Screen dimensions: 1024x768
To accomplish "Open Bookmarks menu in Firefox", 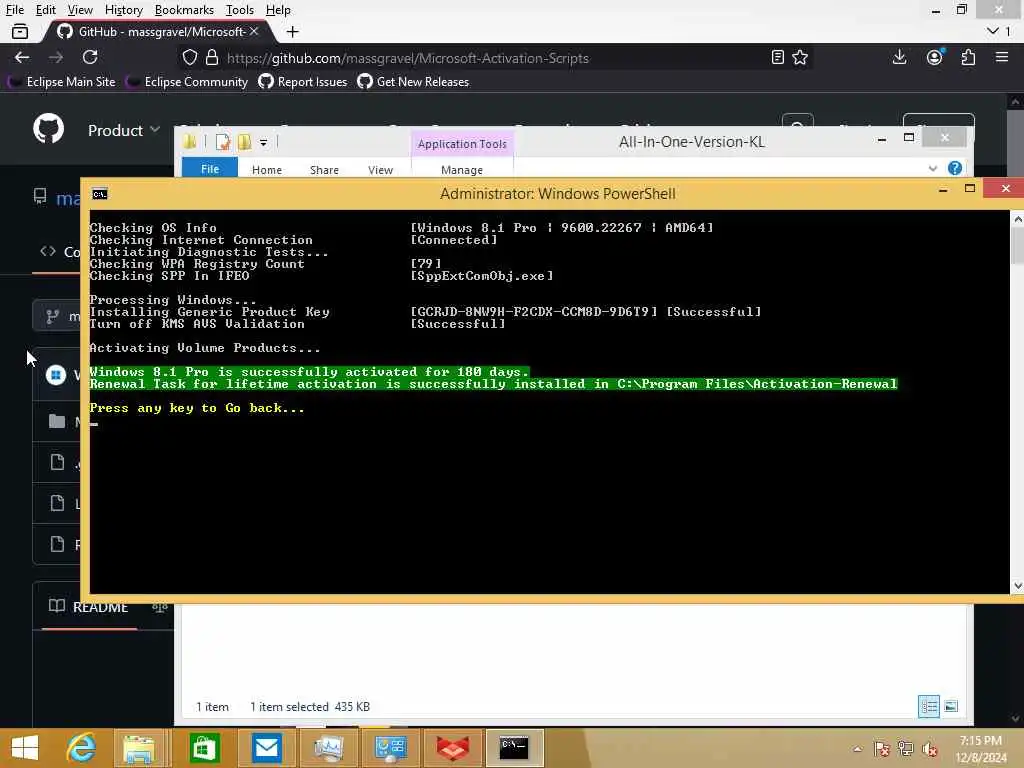I will (184, 10).
